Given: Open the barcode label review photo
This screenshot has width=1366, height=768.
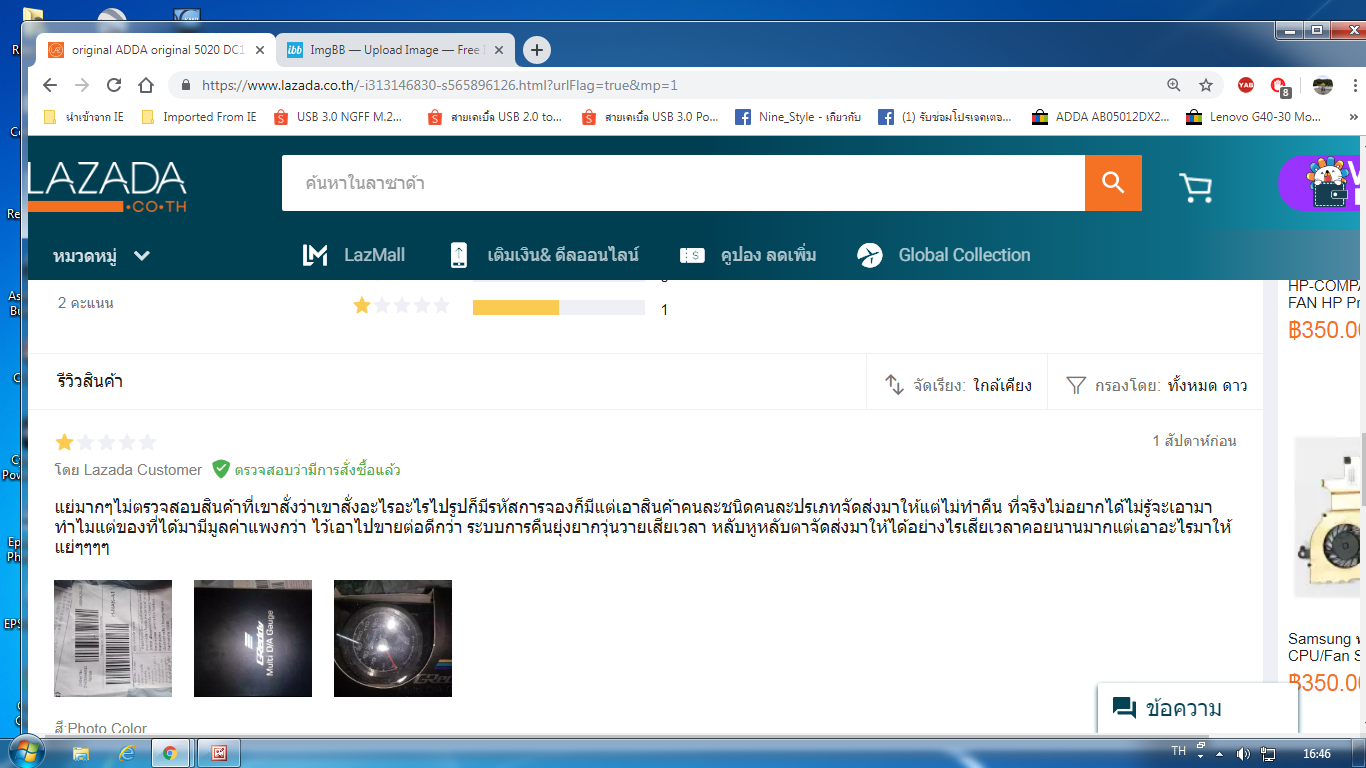Looking at the screenshot, I should (x=113, y=638).
